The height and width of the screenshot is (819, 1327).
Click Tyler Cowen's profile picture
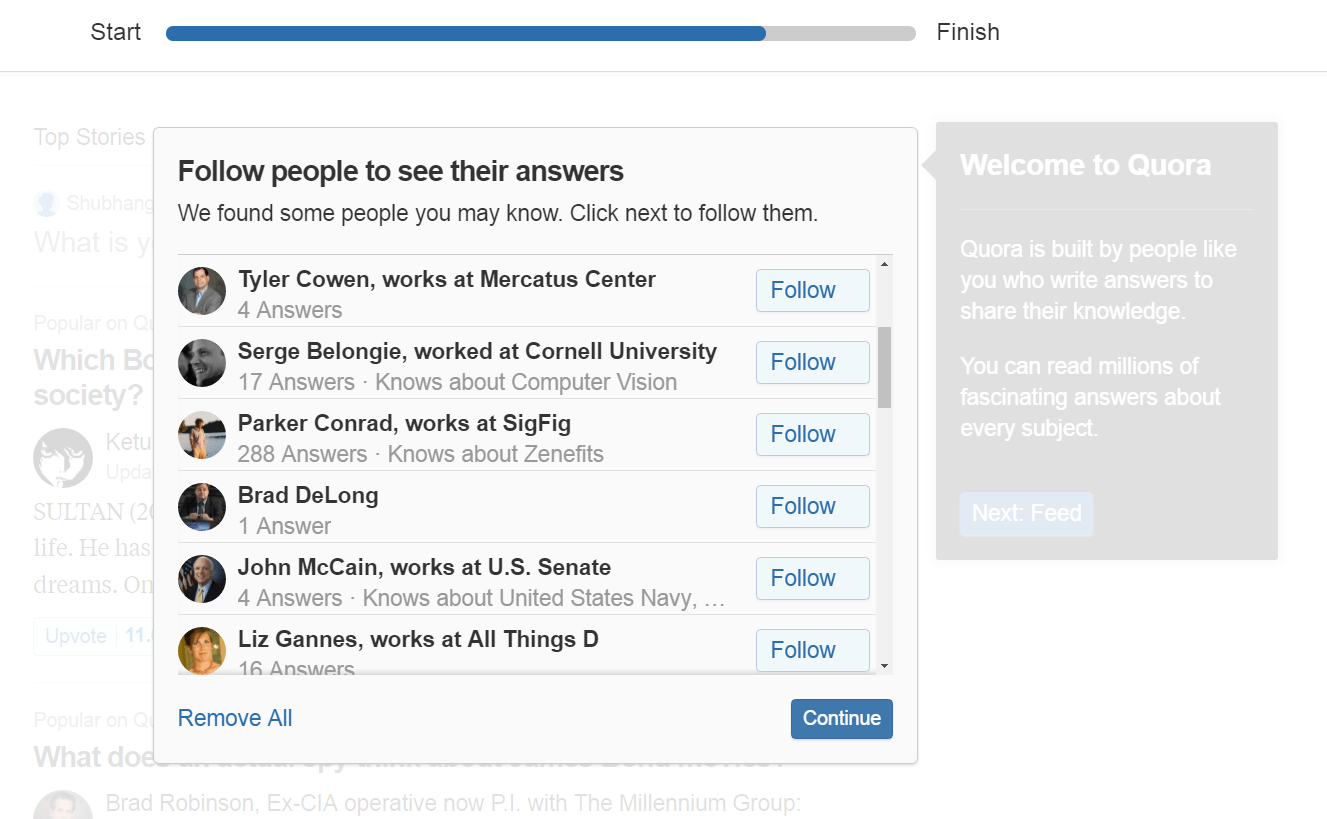(202, 291)
